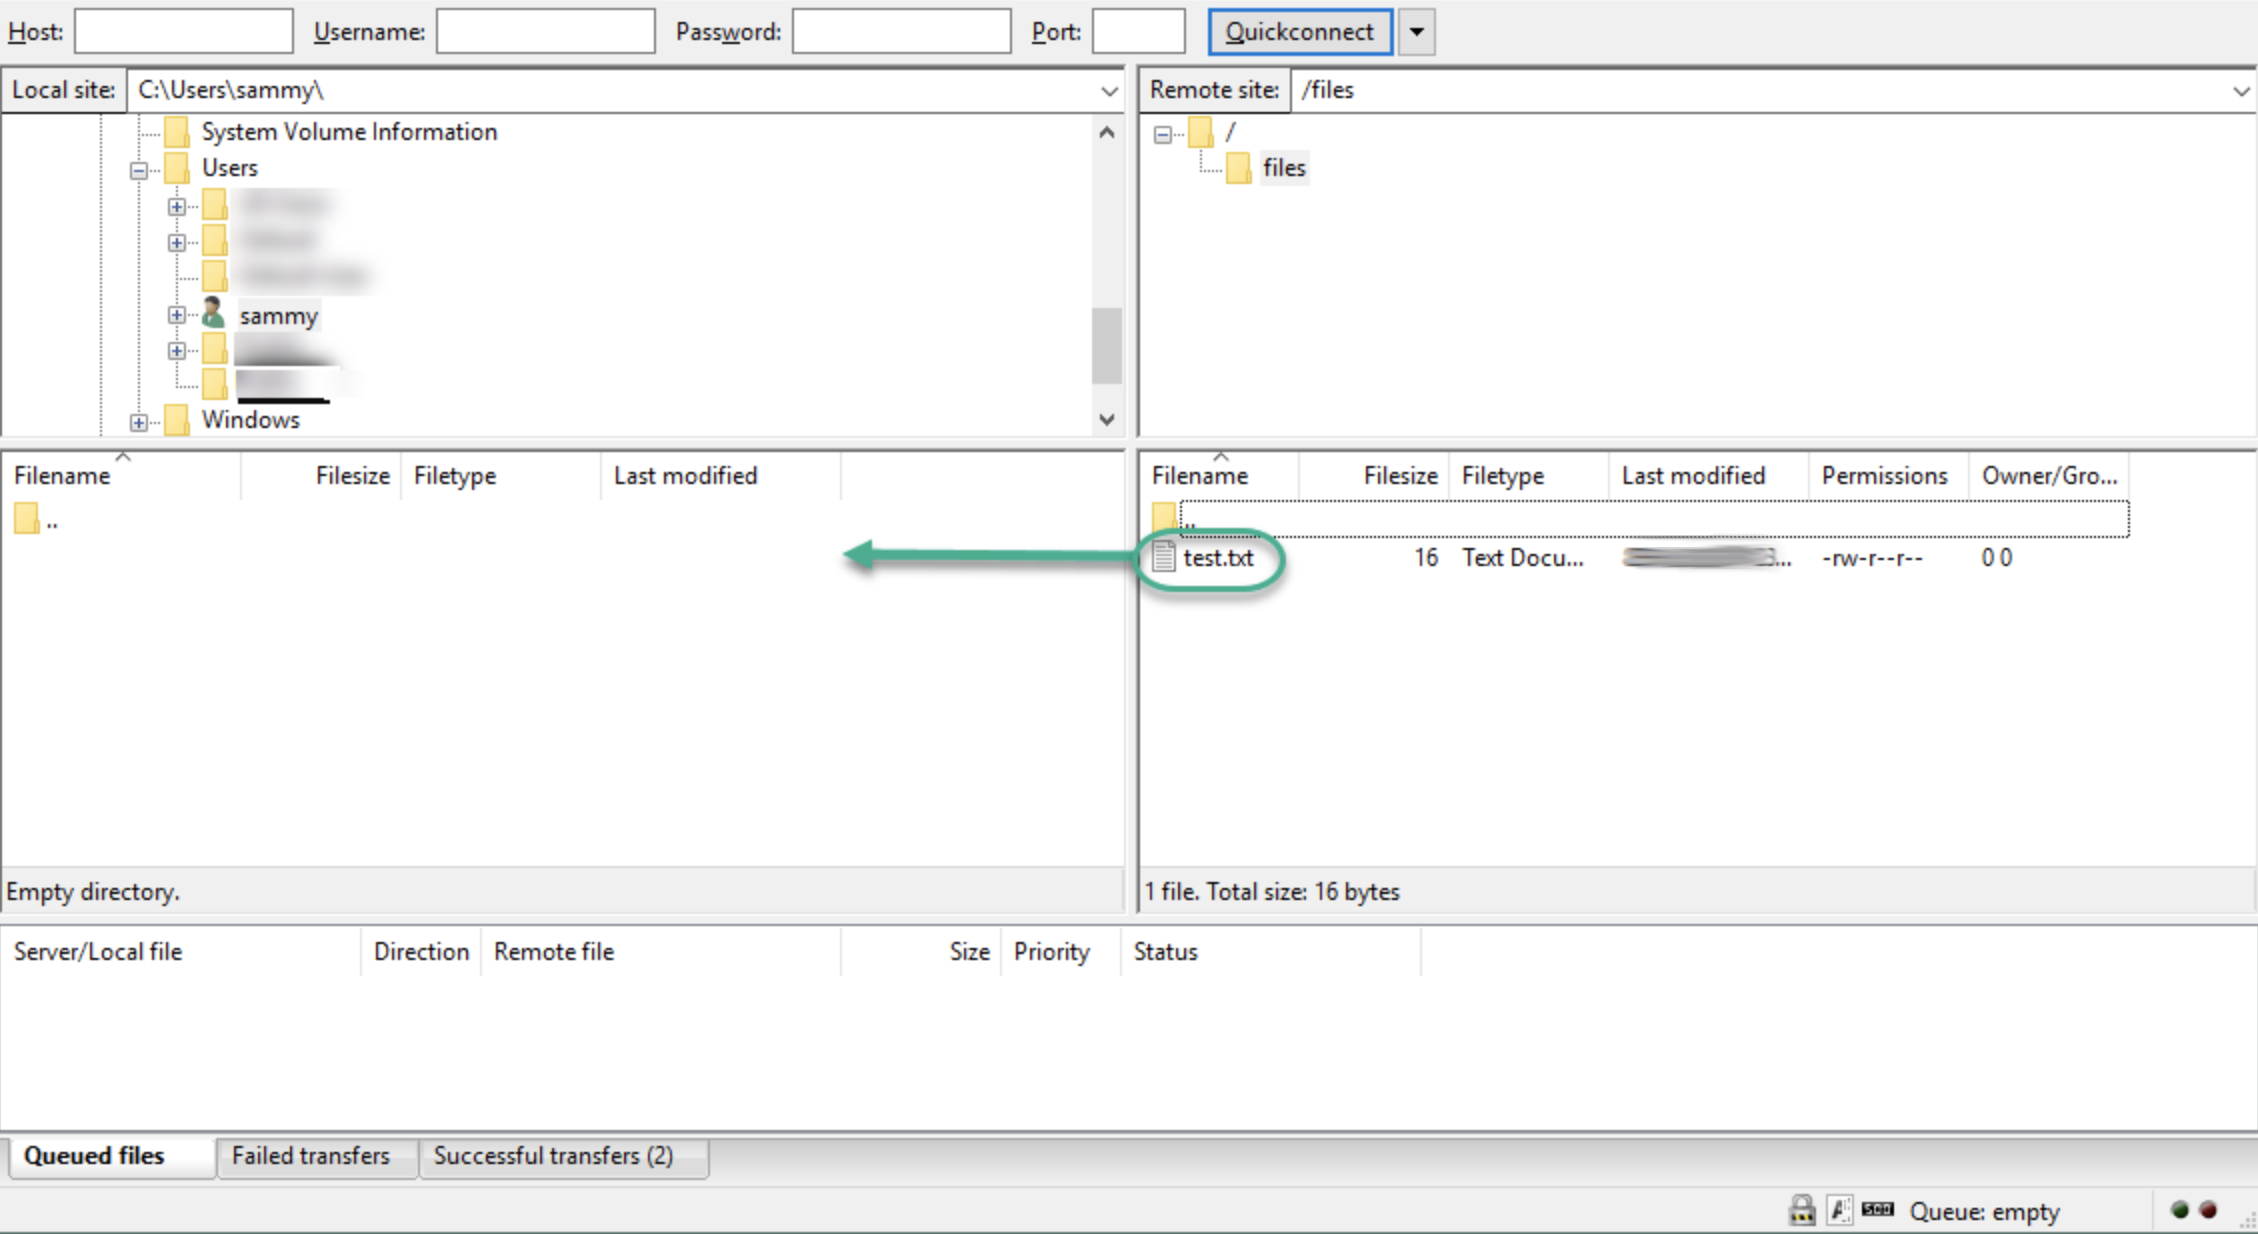Open the Quickconnect history dropdown arrow
This screenshot has height=1234, width=2258.
click(x=1416, y=31)
